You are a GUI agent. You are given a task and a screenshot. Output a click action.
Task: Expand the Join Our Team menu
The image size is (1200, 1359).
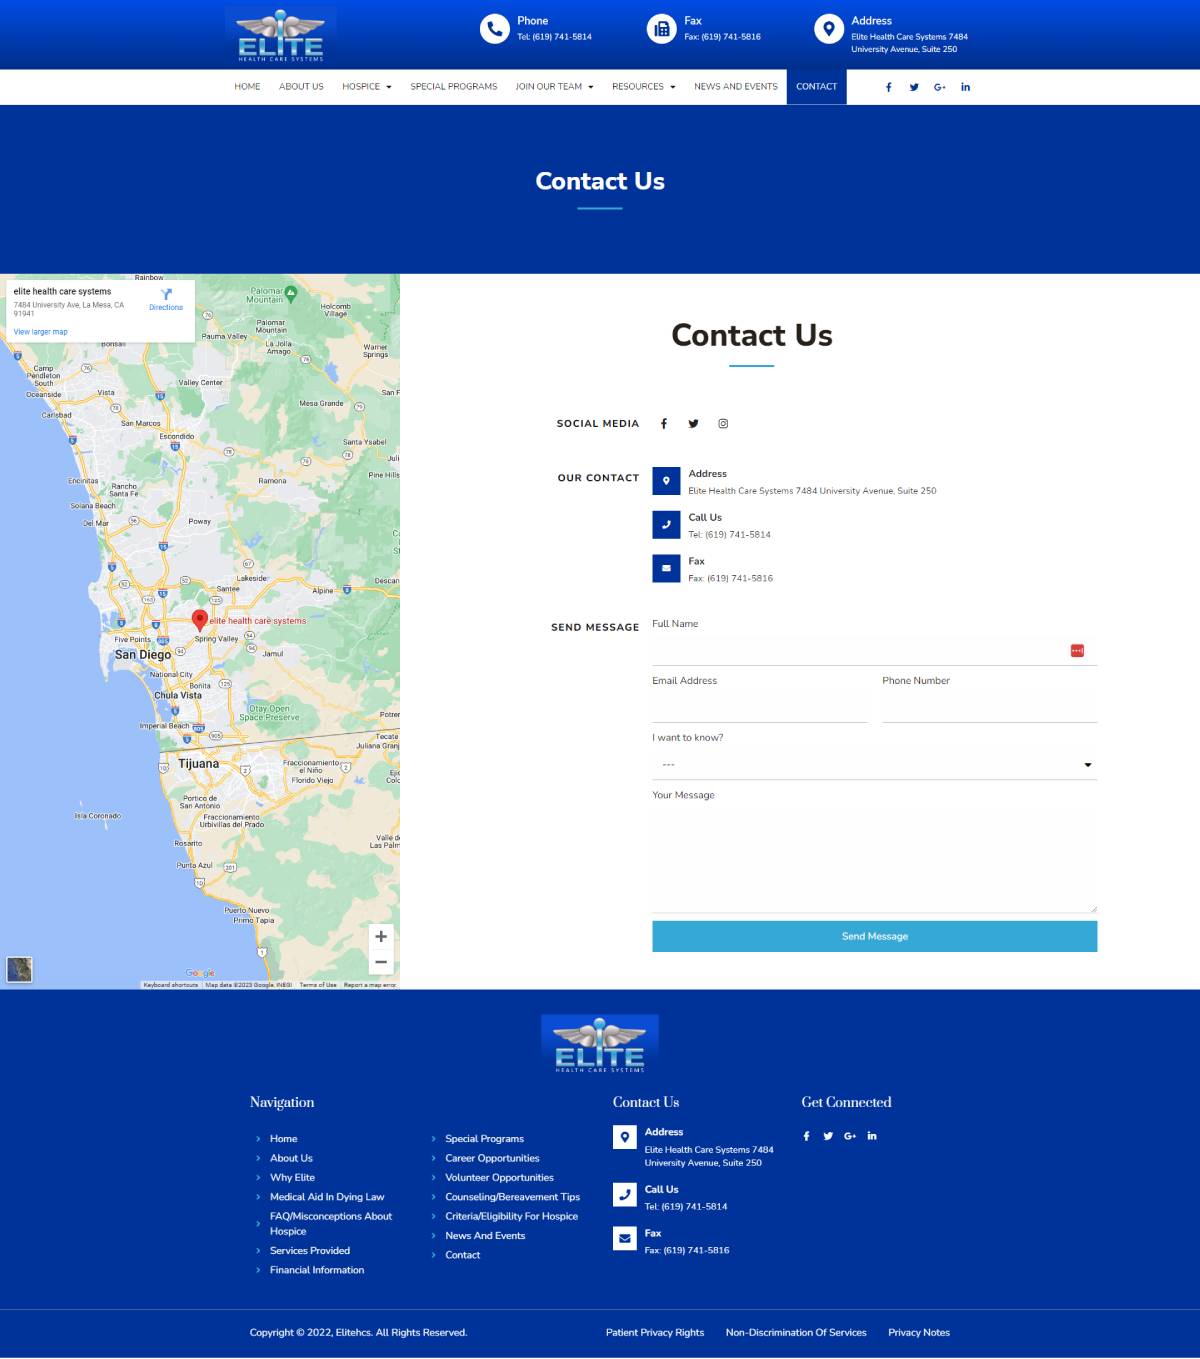(x=554, y=87)
